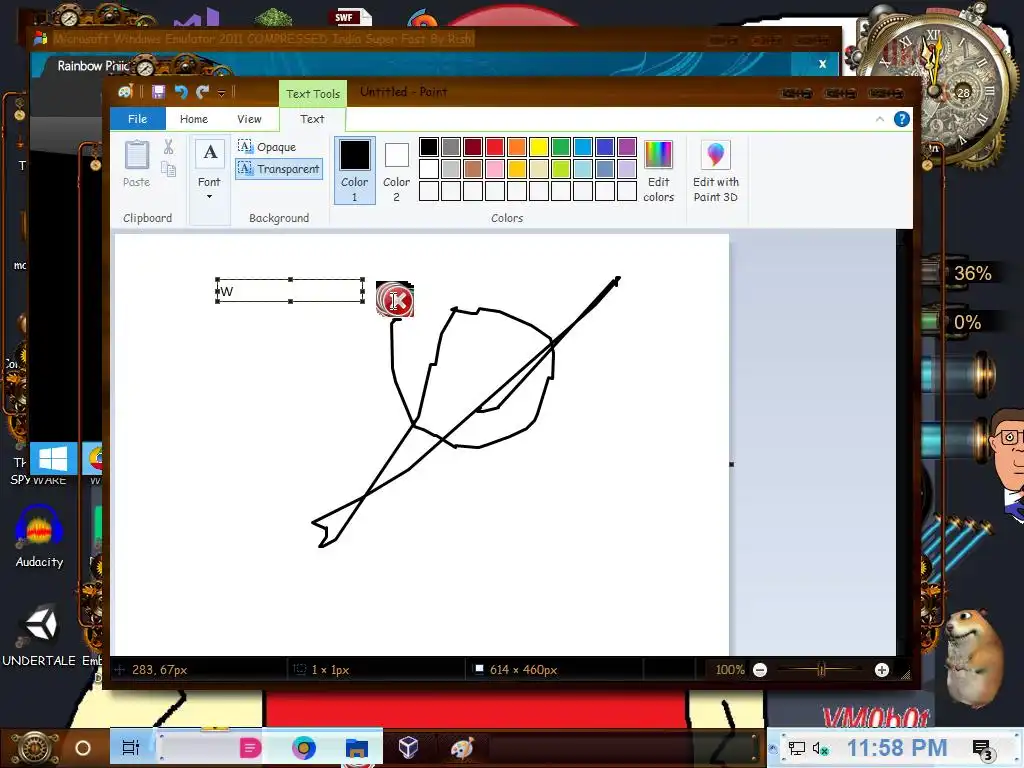Activate Color 1 foreground selector
Image resolution: width=1024 pixels, height=768 pixels.
point(355,170)
